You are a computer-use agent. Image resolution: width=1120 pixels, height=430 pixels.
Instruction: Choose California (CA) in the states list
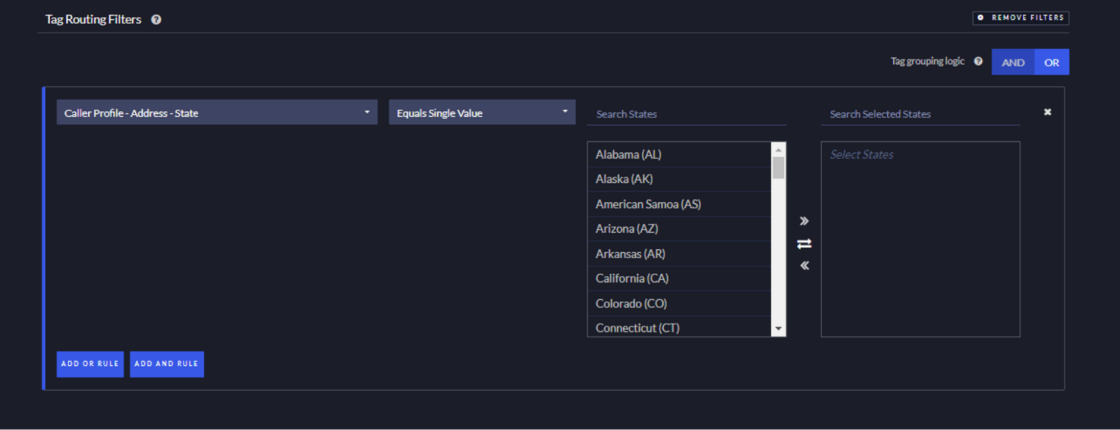(x=631, y=278)
